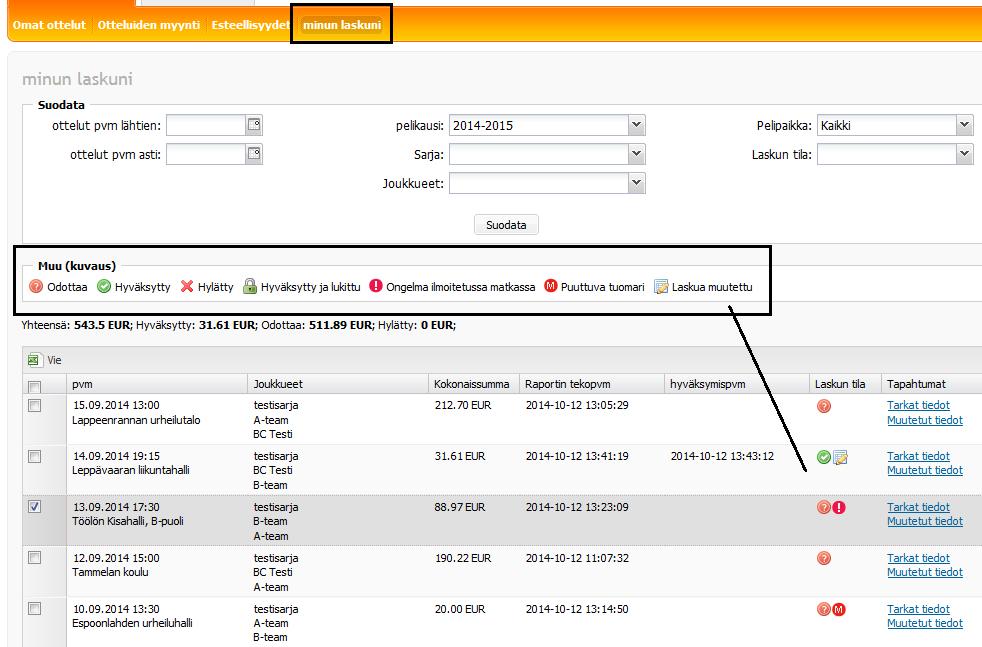
Task: Click waiting status icon in 12.09.2014 row
Action: [824, 558]
